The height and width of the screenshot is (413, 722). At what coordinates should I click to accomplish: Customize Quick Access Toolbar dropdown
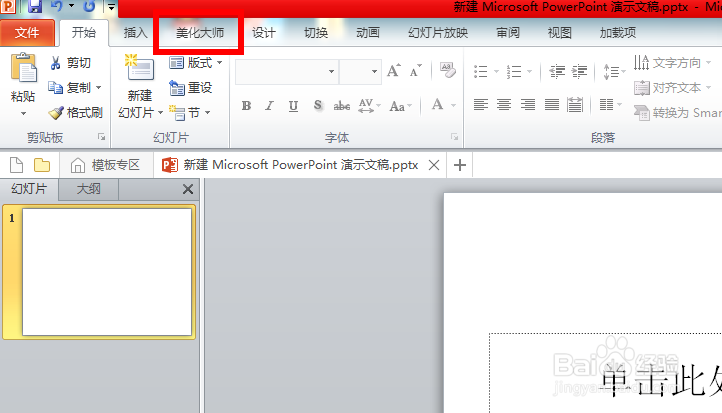tap(111, 7)
